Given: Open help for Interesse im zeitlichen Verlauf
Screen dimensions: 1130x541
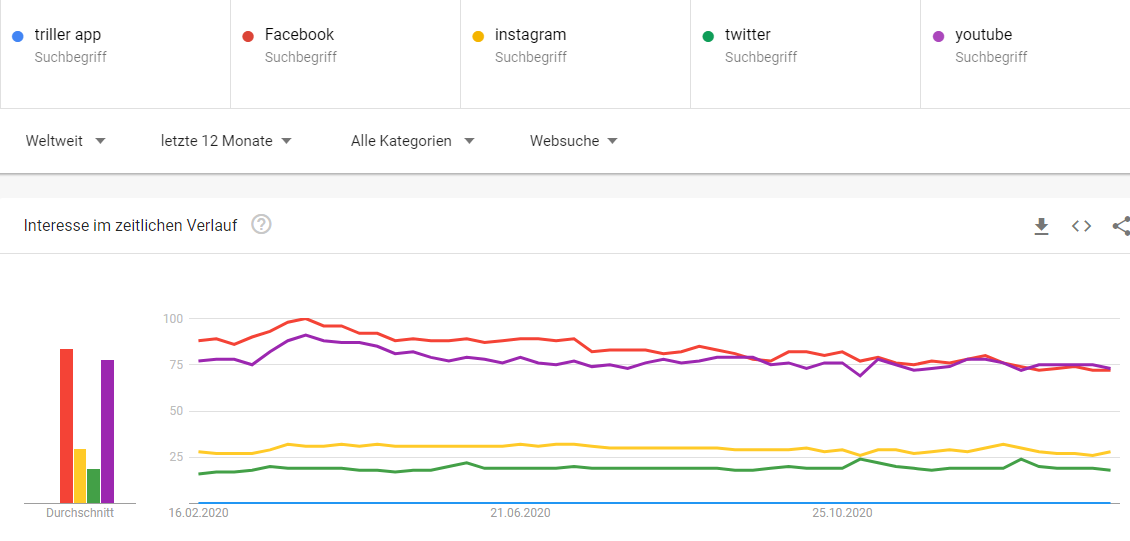Looking at the screenshot, I should tap(261, 225).
